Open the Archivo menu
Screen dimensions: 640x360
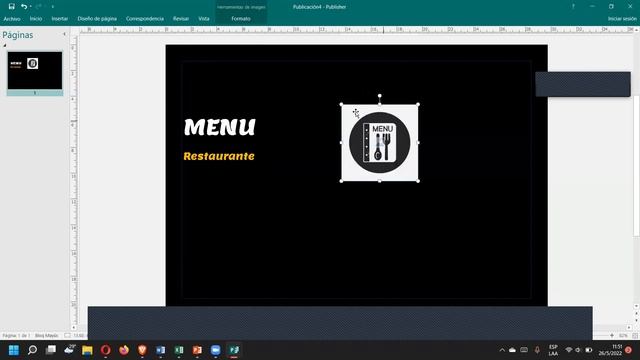[x=12, y=19]
